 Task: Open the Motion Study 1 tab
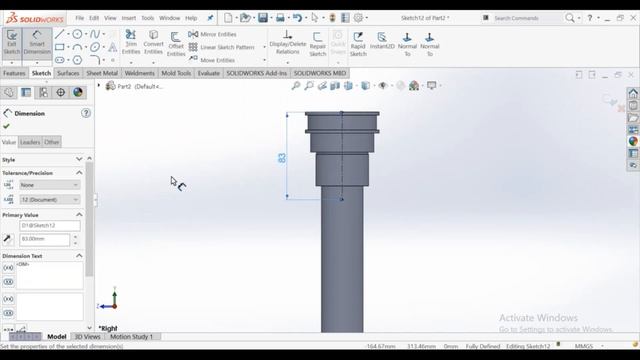[131, 337]
